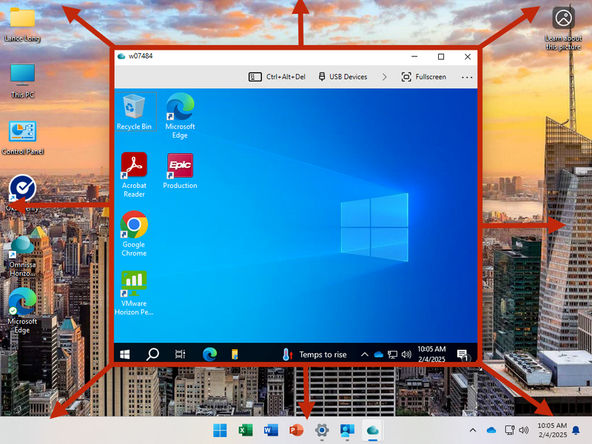
Task: Open the remote notification center icon
Action: pos(462,355)
